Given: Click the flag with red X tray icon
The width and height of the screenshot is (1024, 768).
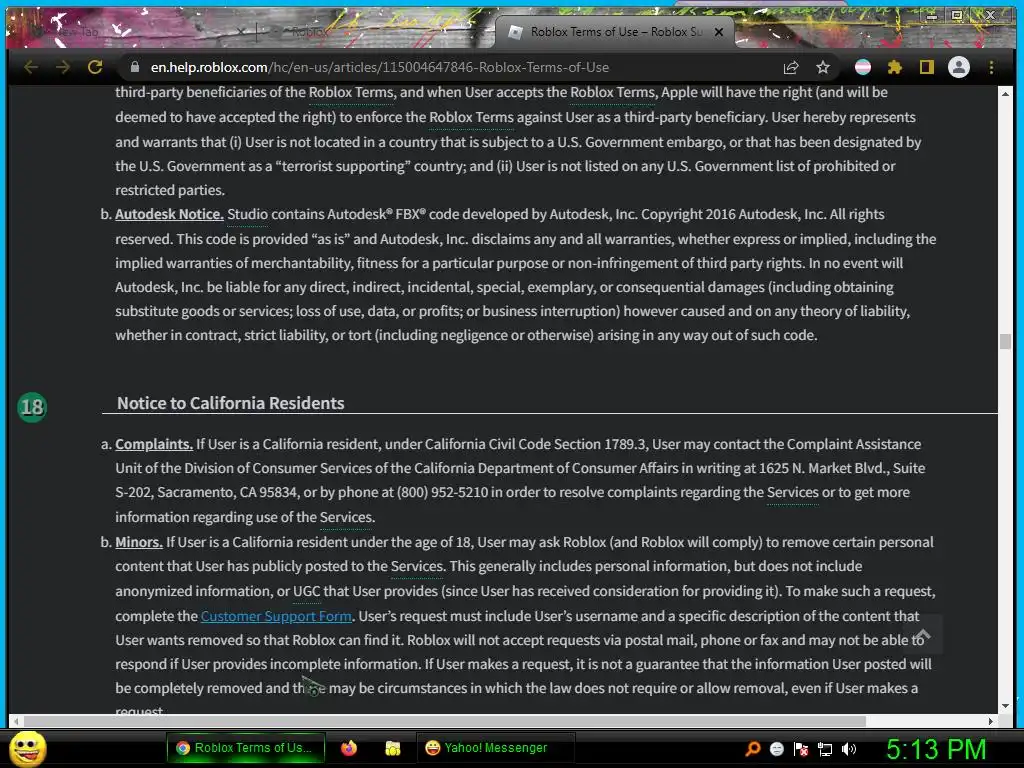Looking at the screenshot, I should tap(801, 749).
